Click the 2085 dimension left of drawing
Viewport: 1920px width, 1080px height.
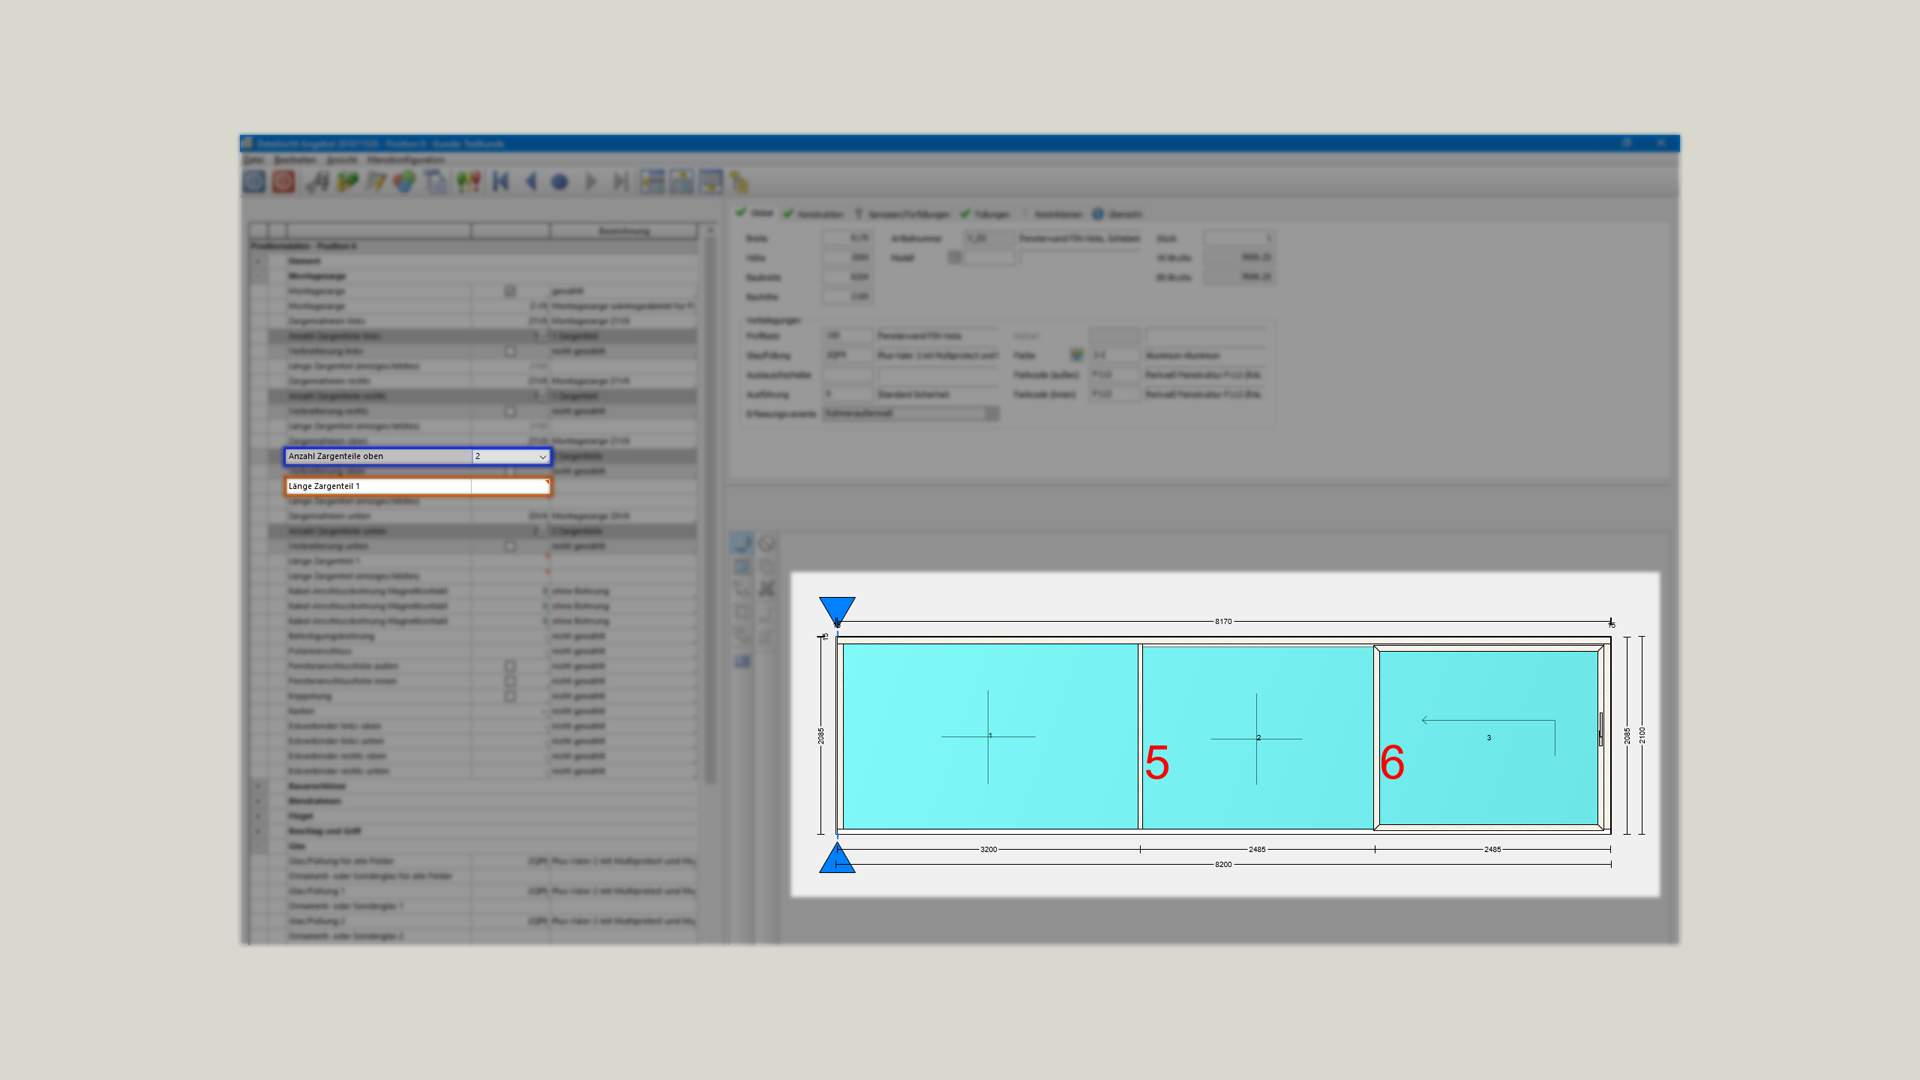point(821,735)
